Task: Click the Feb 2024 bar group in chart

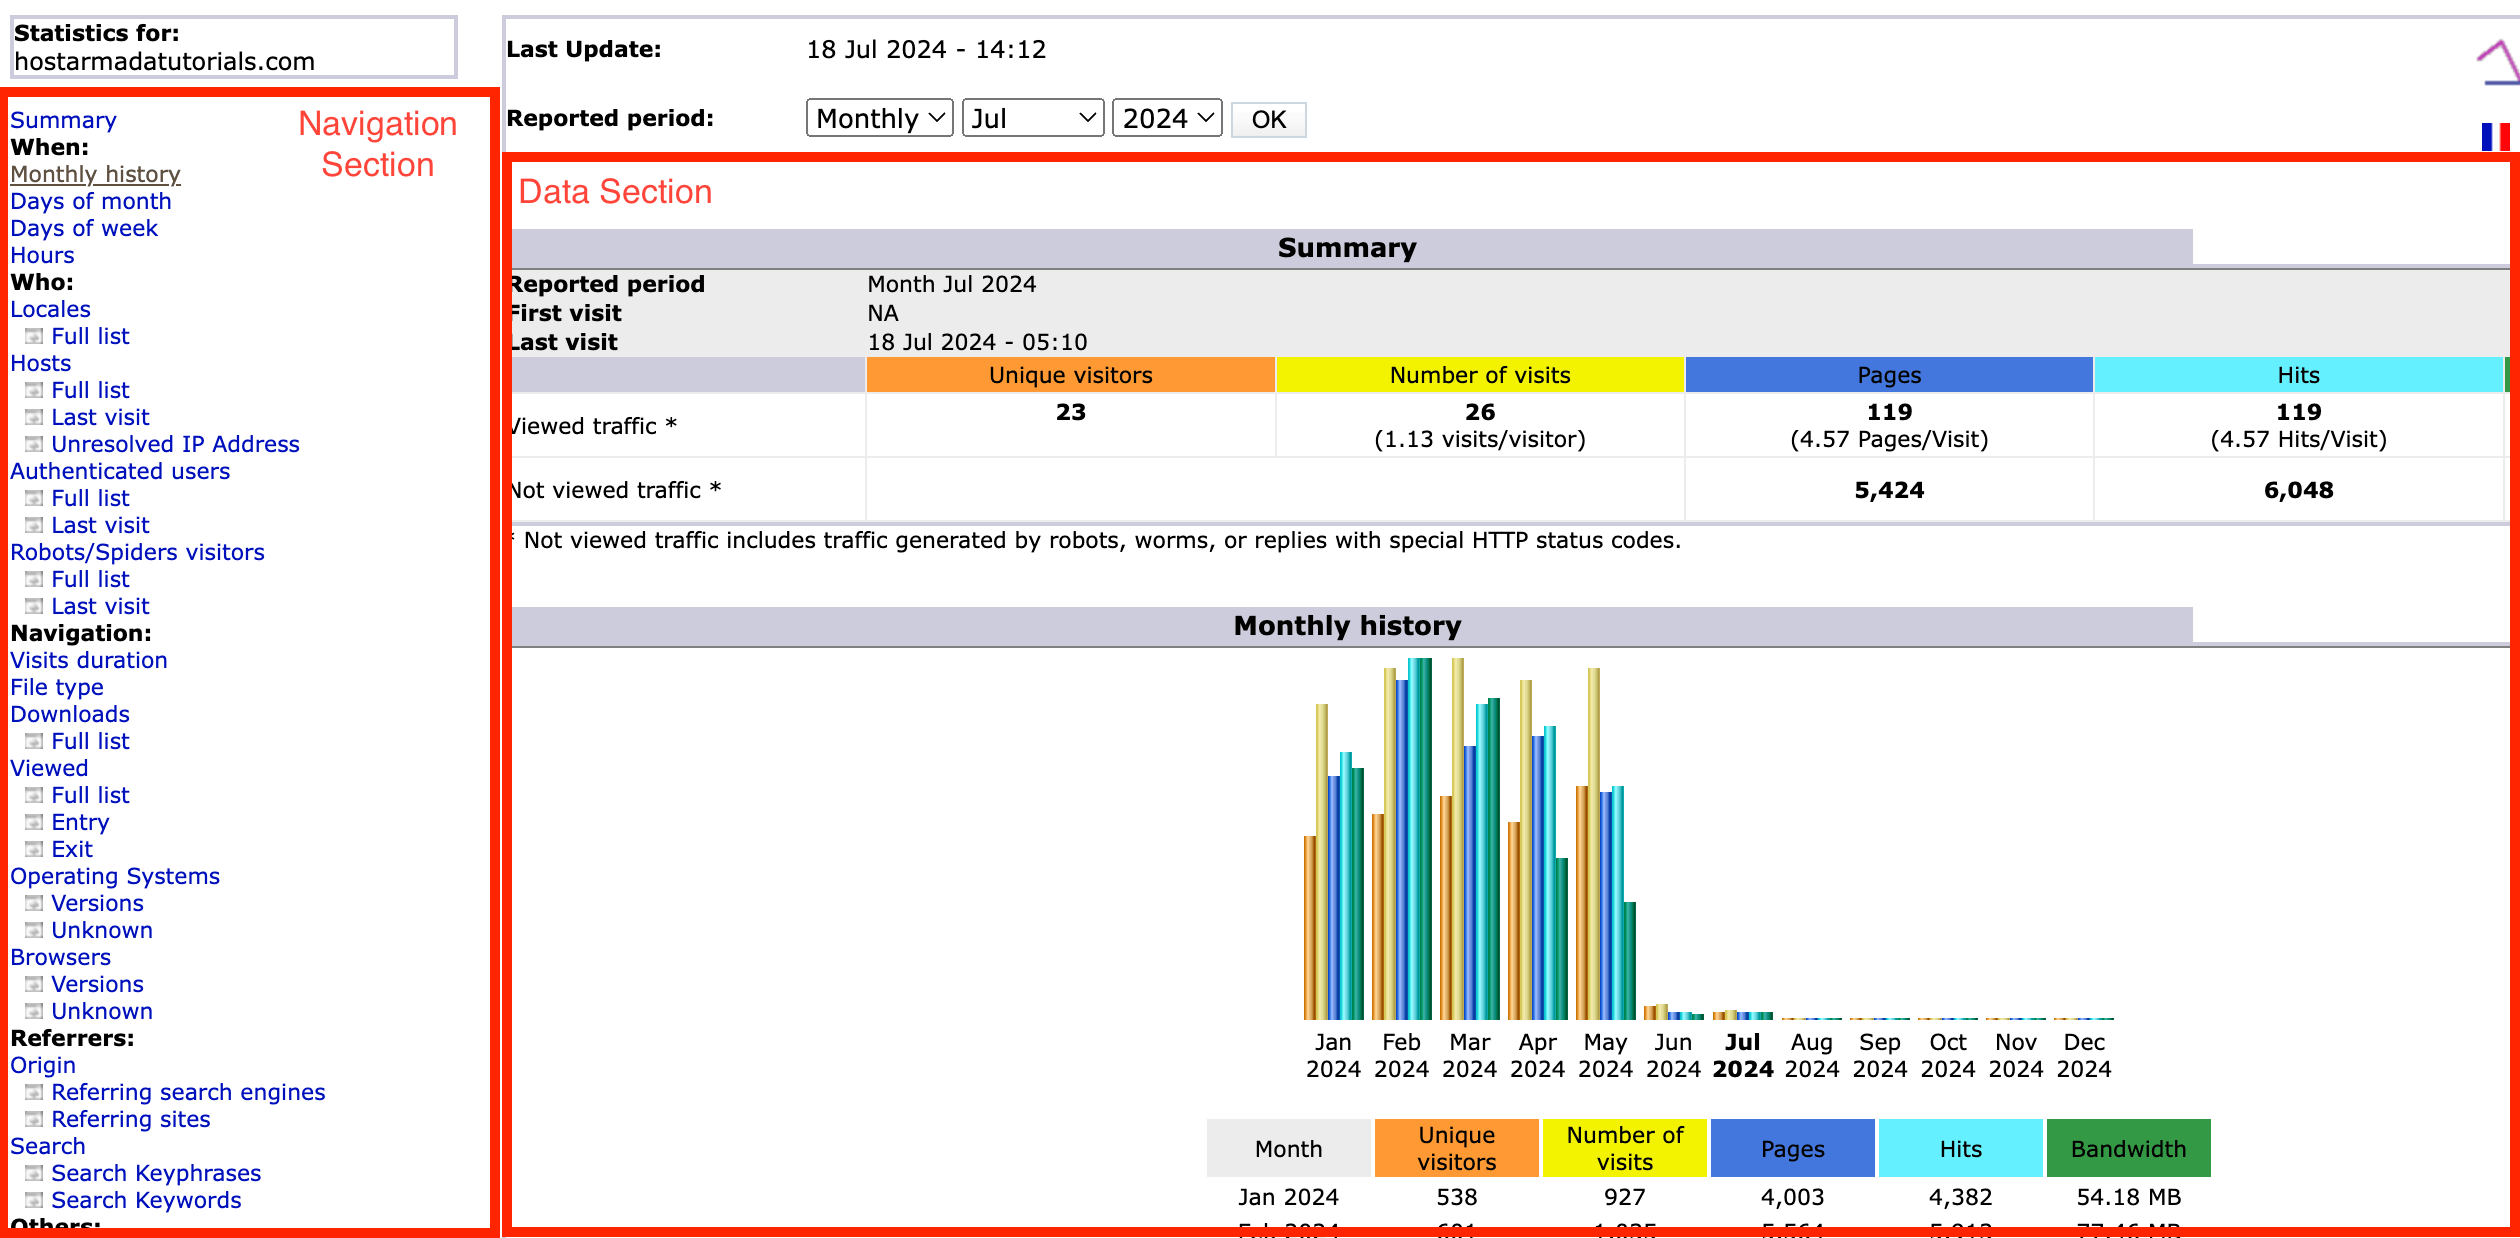Action: click(x=1402, y=838)
